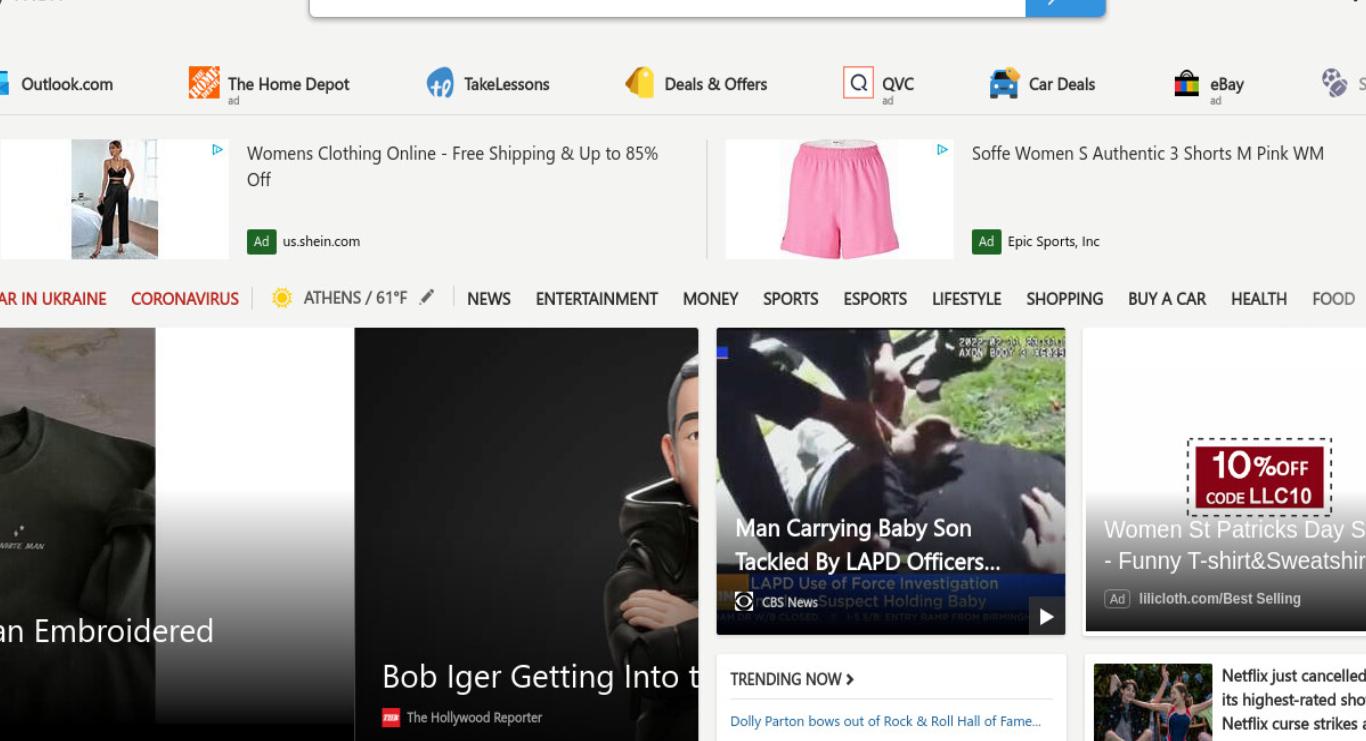Open the Money tab
This screenshot has width=1366, height=741.
point(711,298)
